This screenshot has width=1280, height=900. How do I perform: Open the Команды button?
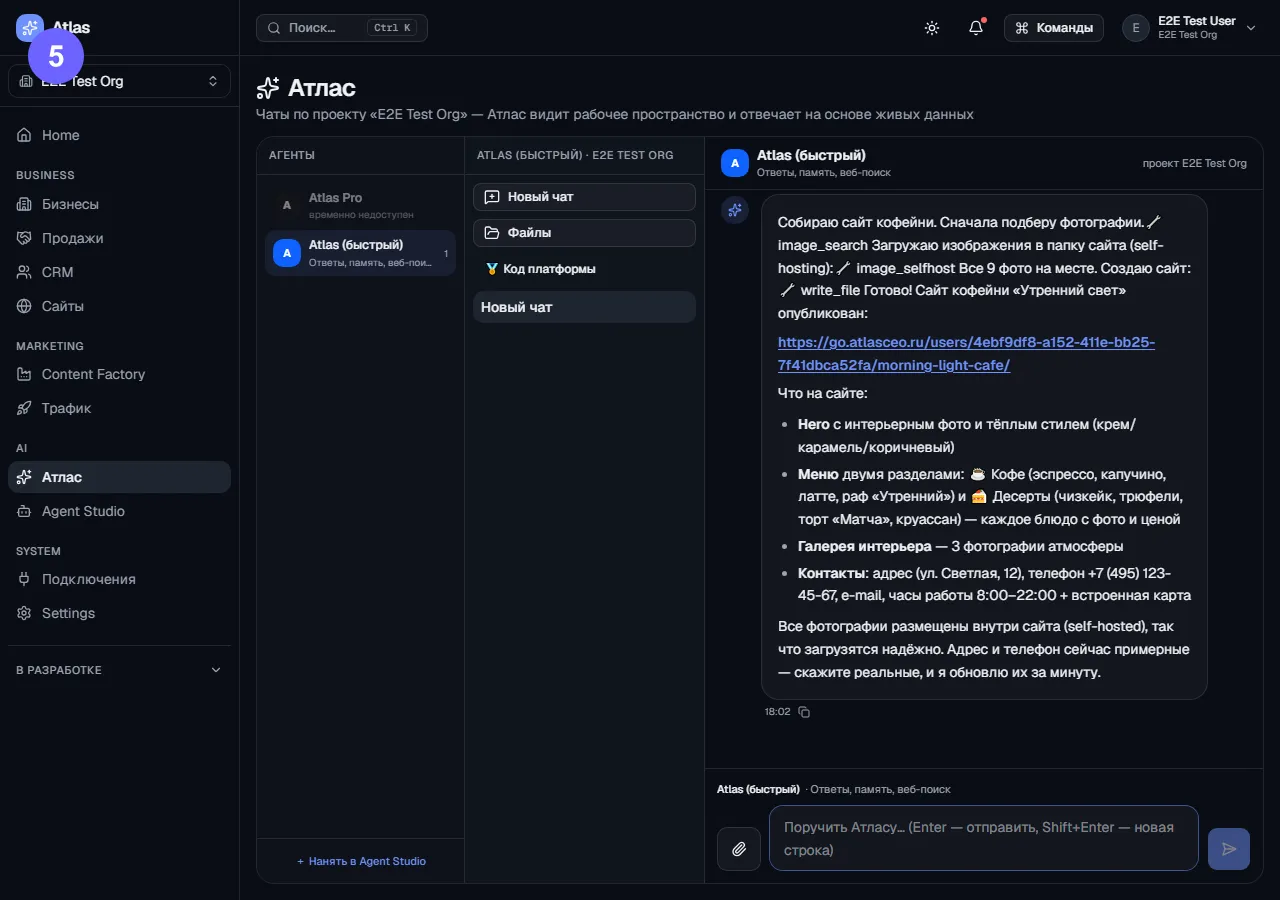coord(1054,28)
